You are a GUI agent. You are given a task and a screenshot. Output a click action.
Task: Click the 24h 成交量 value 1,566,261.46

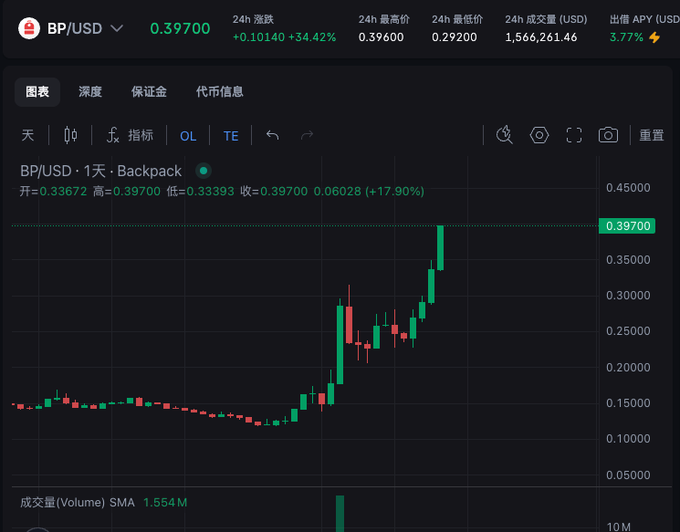point(541,37)
